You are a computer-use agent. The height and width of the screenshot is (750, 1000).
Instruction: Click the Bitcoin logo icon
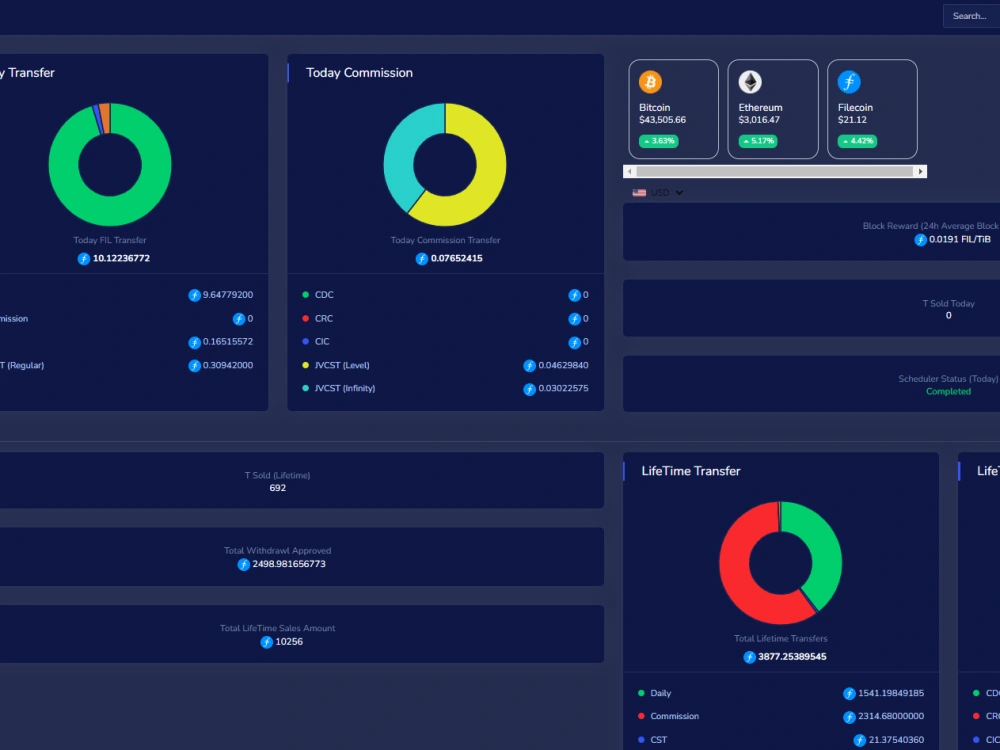click(x=651, y=82)
